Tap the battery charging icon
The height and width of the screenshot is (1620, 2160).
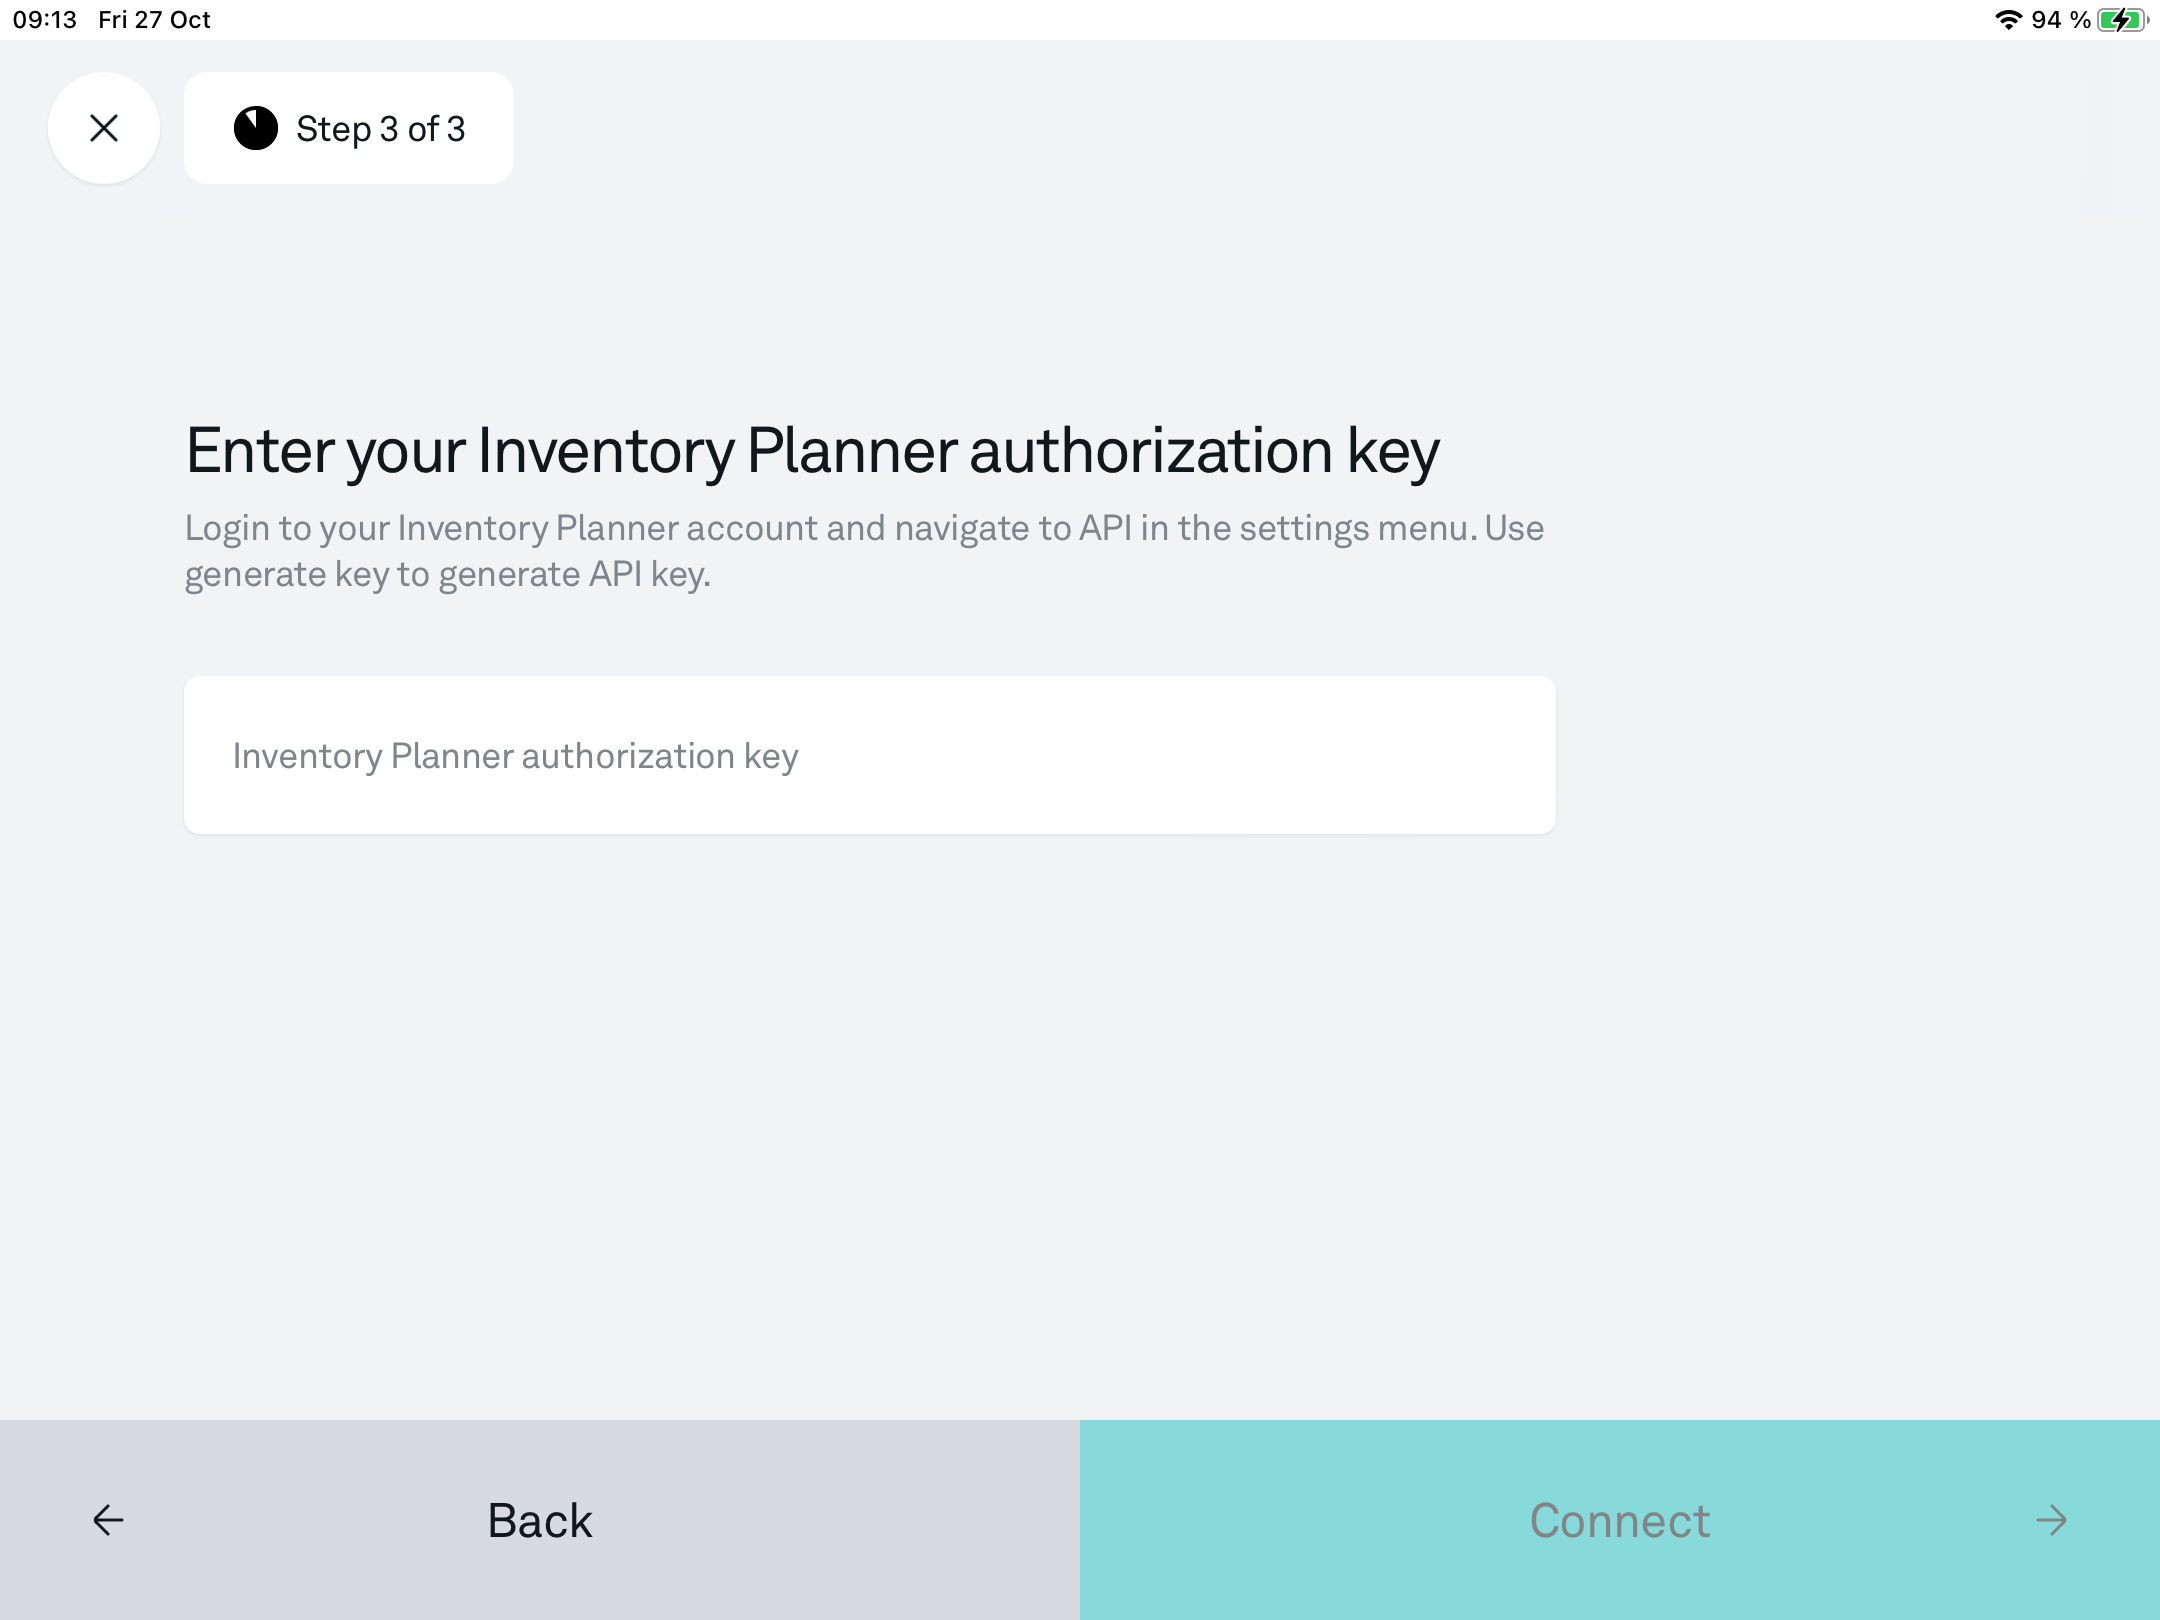coord(2123,20)
